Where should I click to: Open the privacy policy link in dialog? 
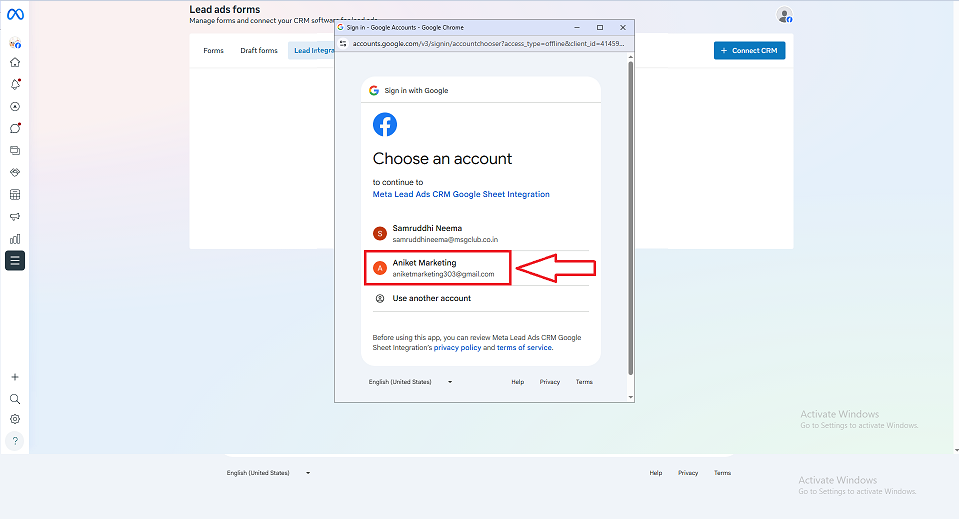(457, 348)
